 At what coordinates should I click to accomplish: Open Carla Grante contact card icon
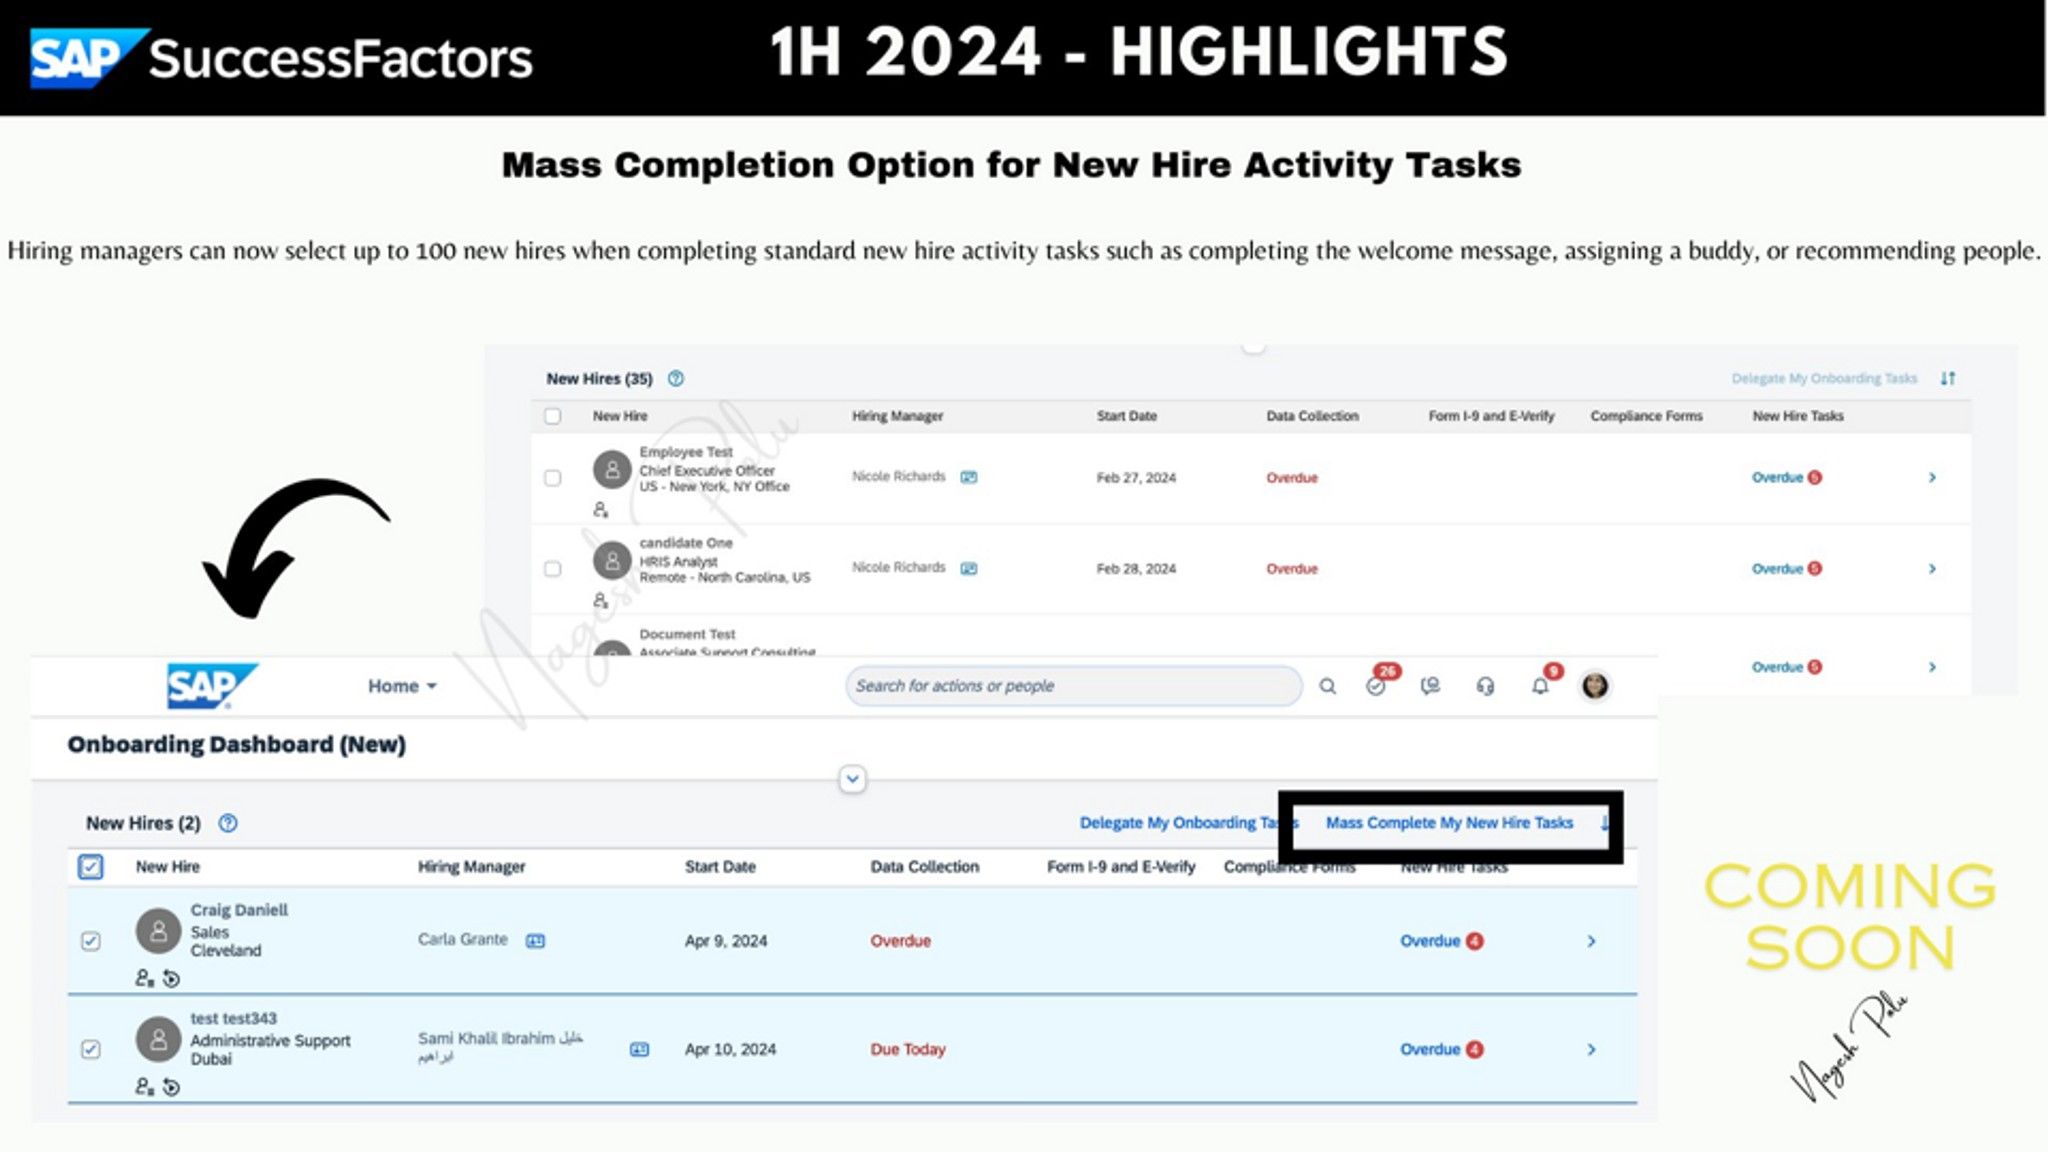pyautogui.click(x=535, y=941)
